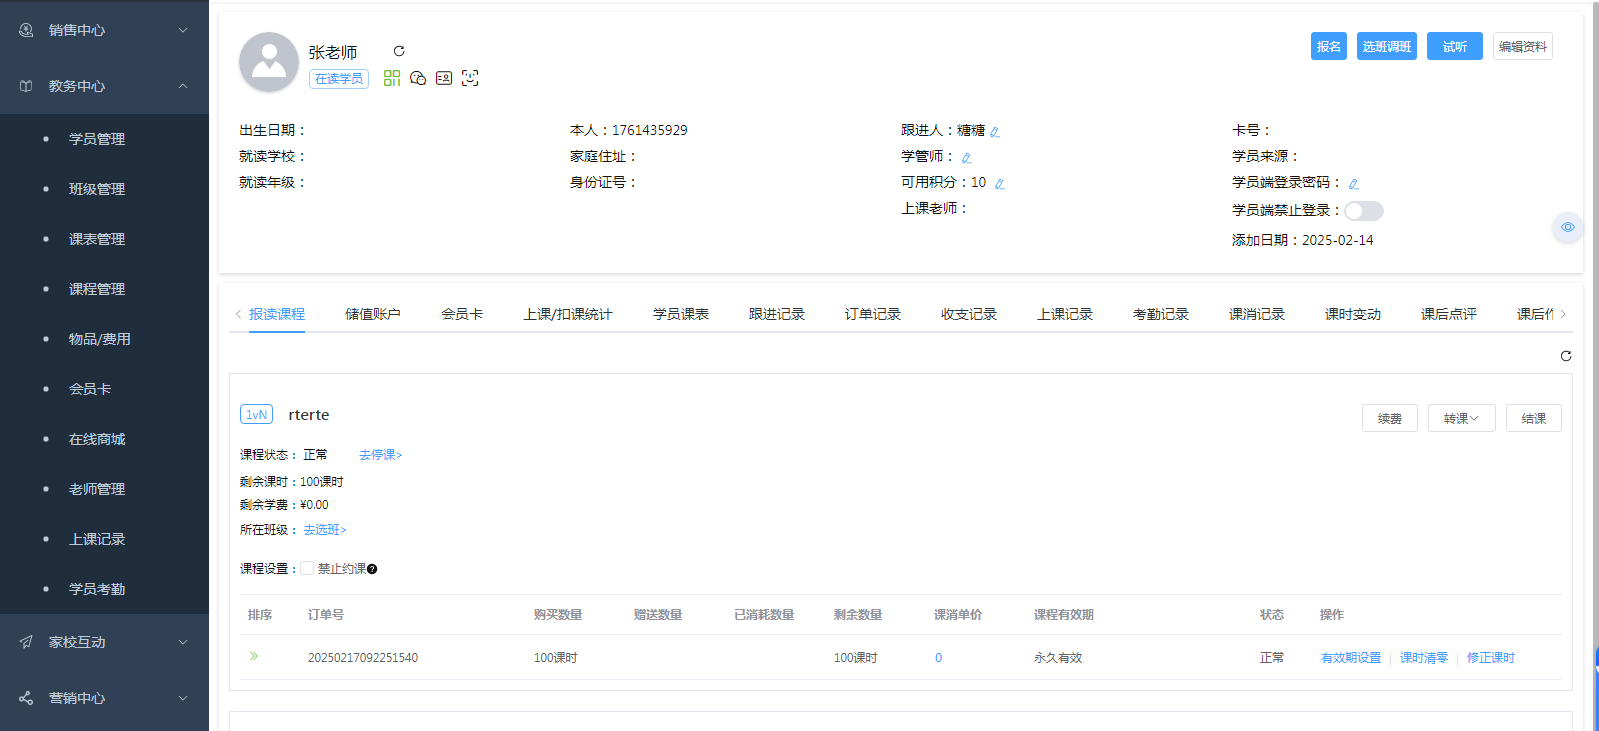The image size is (1599, 731).
Task: Edit 学员端登录密码 with pencil icon
Action: [x=1353, y=183]
